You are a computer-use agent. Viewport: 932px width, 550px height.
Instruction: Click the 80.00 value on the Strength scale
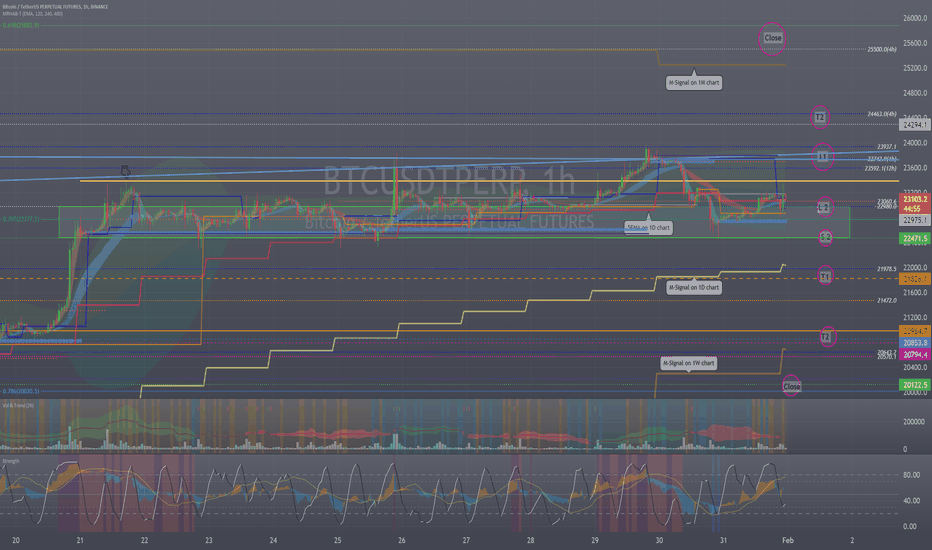coord(911,475)
